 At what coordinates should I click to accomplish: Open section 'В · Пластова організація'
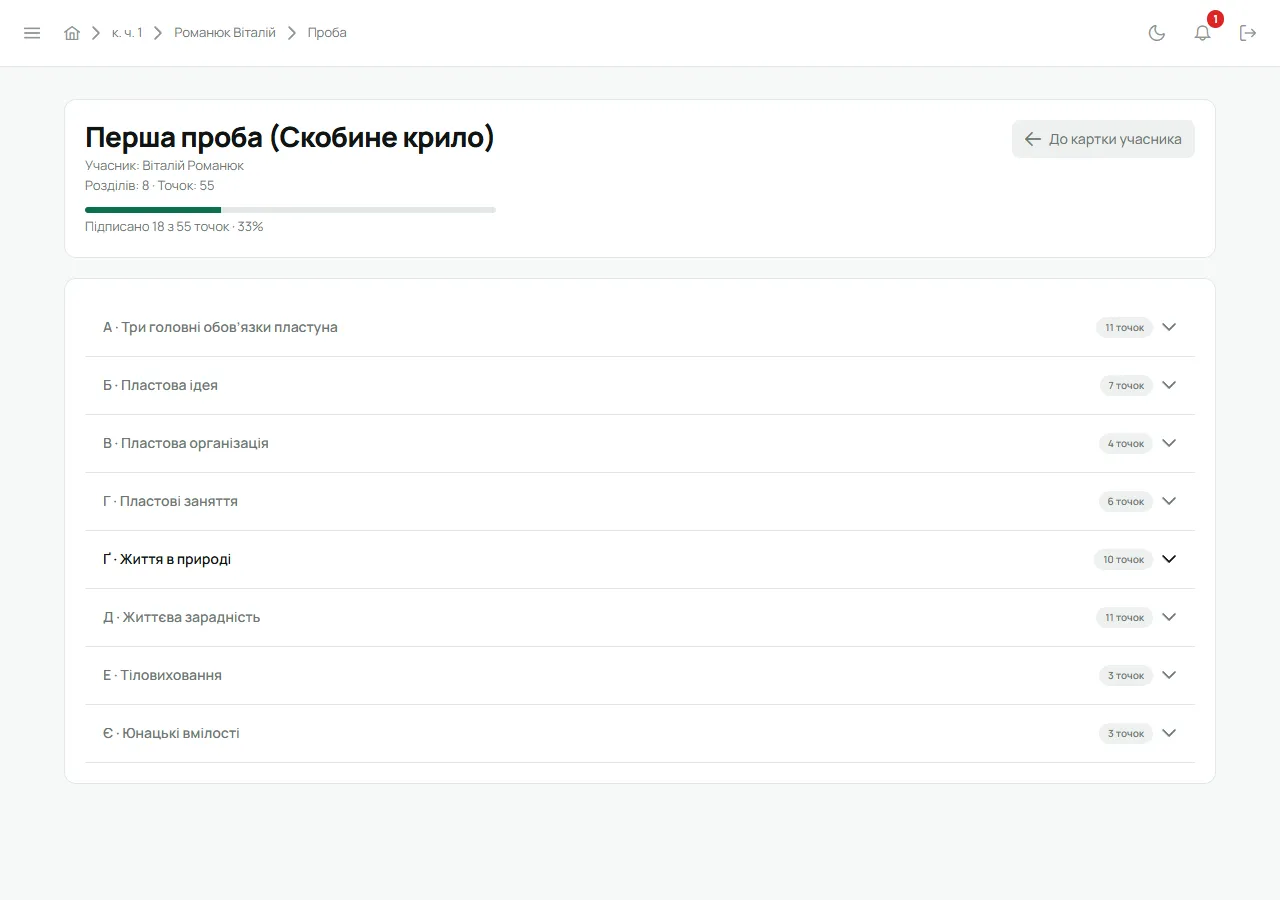[640, 444]
